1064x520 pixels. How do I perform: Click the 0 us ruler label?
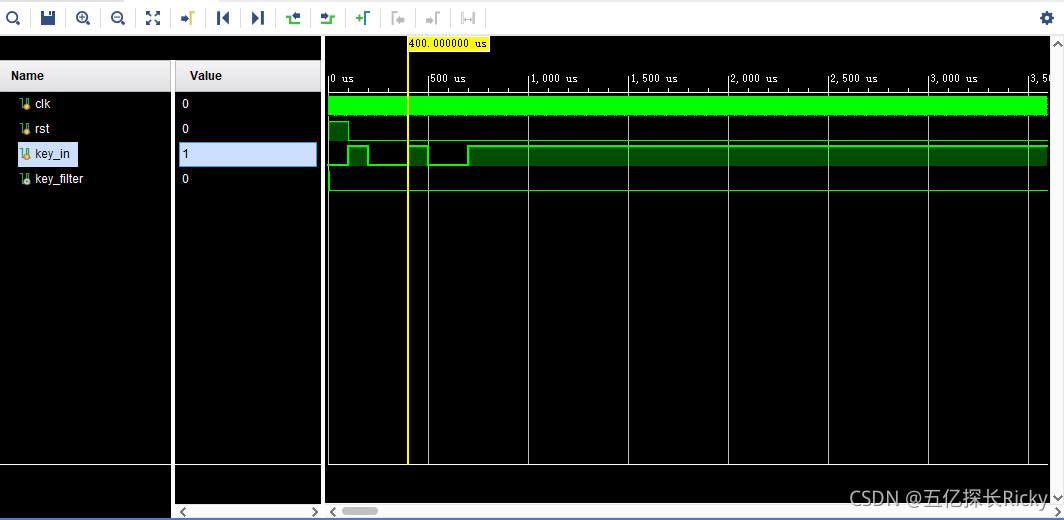342,79
